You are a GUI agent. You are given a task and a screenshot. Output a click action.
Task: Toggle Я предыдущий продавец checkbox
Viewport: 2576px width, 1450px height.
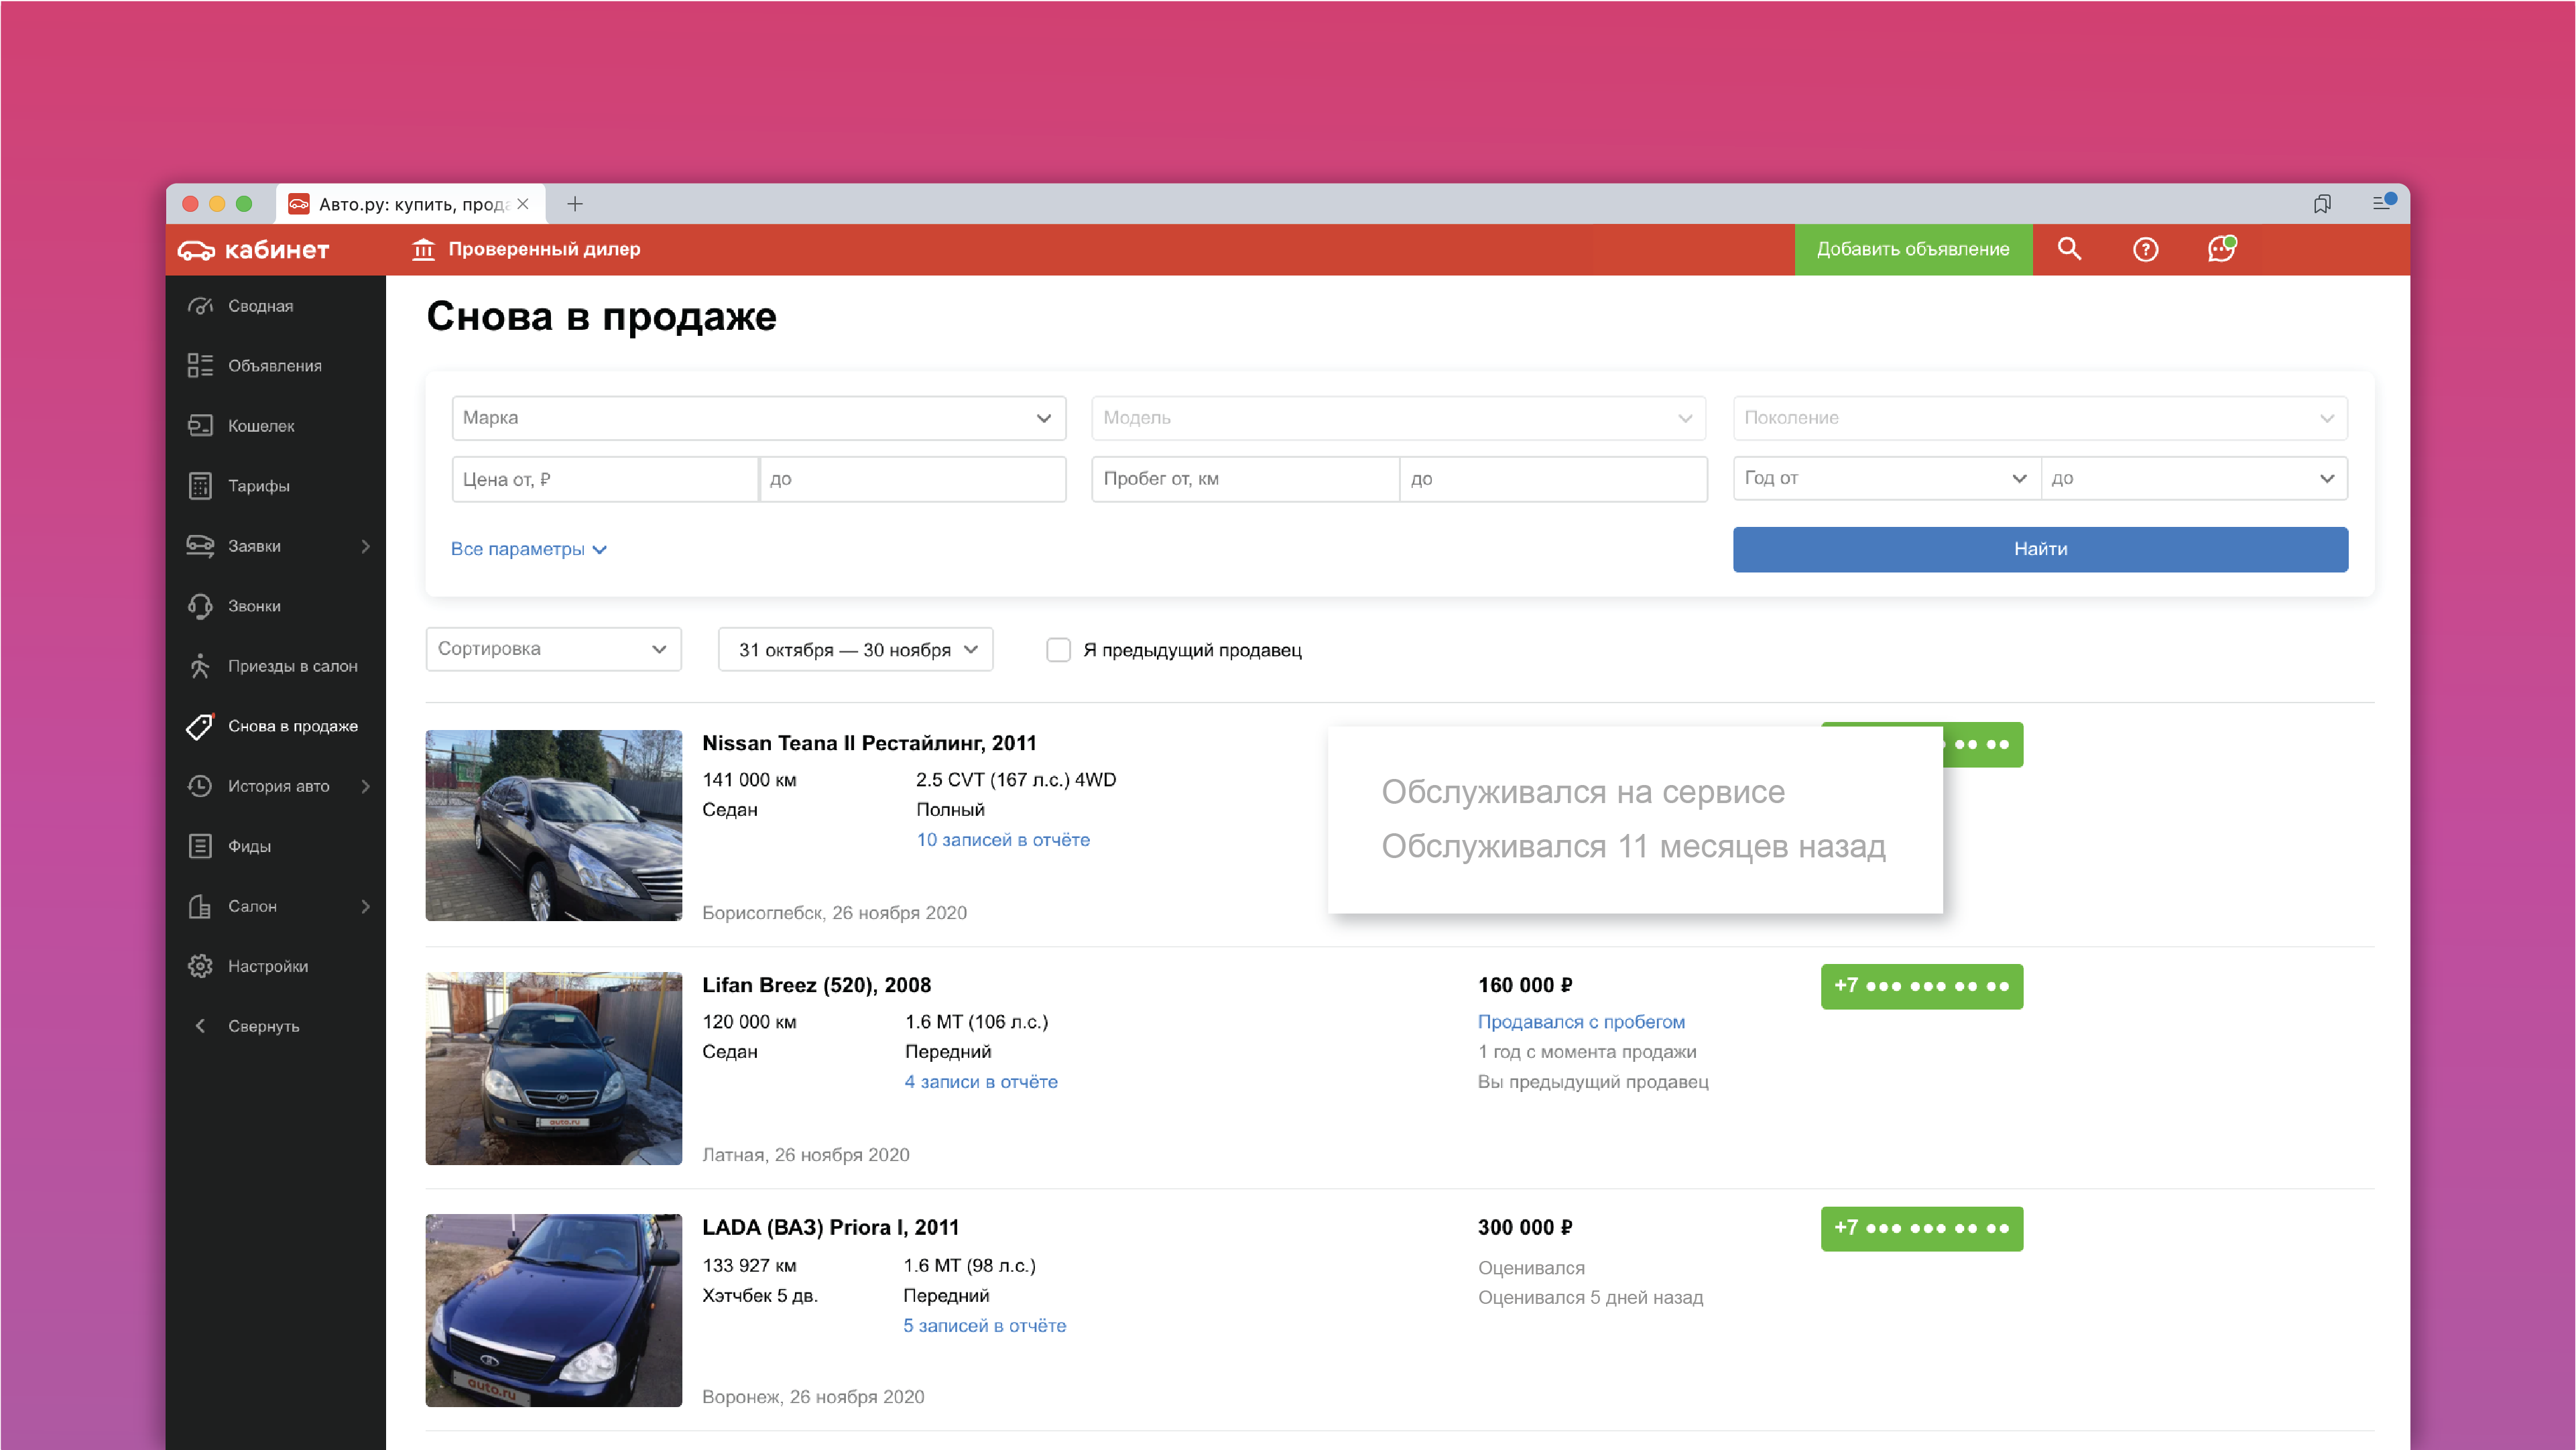[1058, 650]
